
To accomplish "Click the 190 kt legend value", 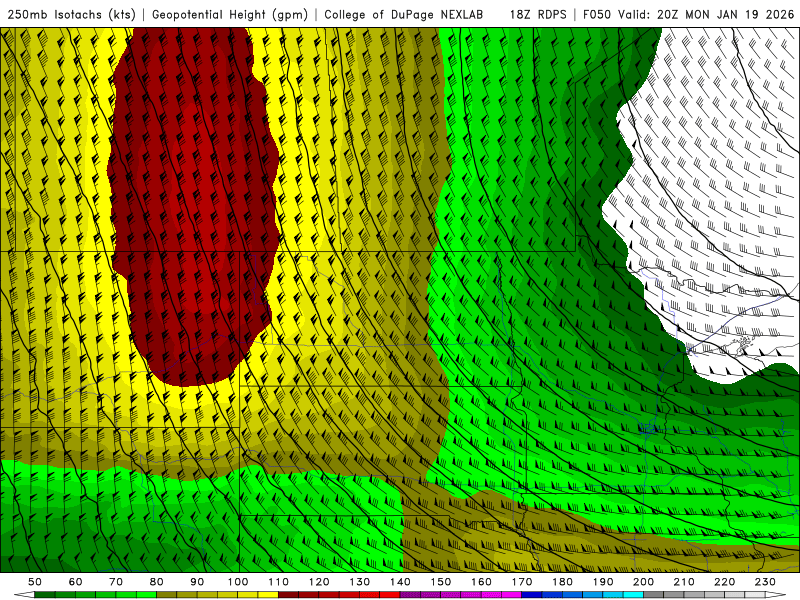I will 603,582.
